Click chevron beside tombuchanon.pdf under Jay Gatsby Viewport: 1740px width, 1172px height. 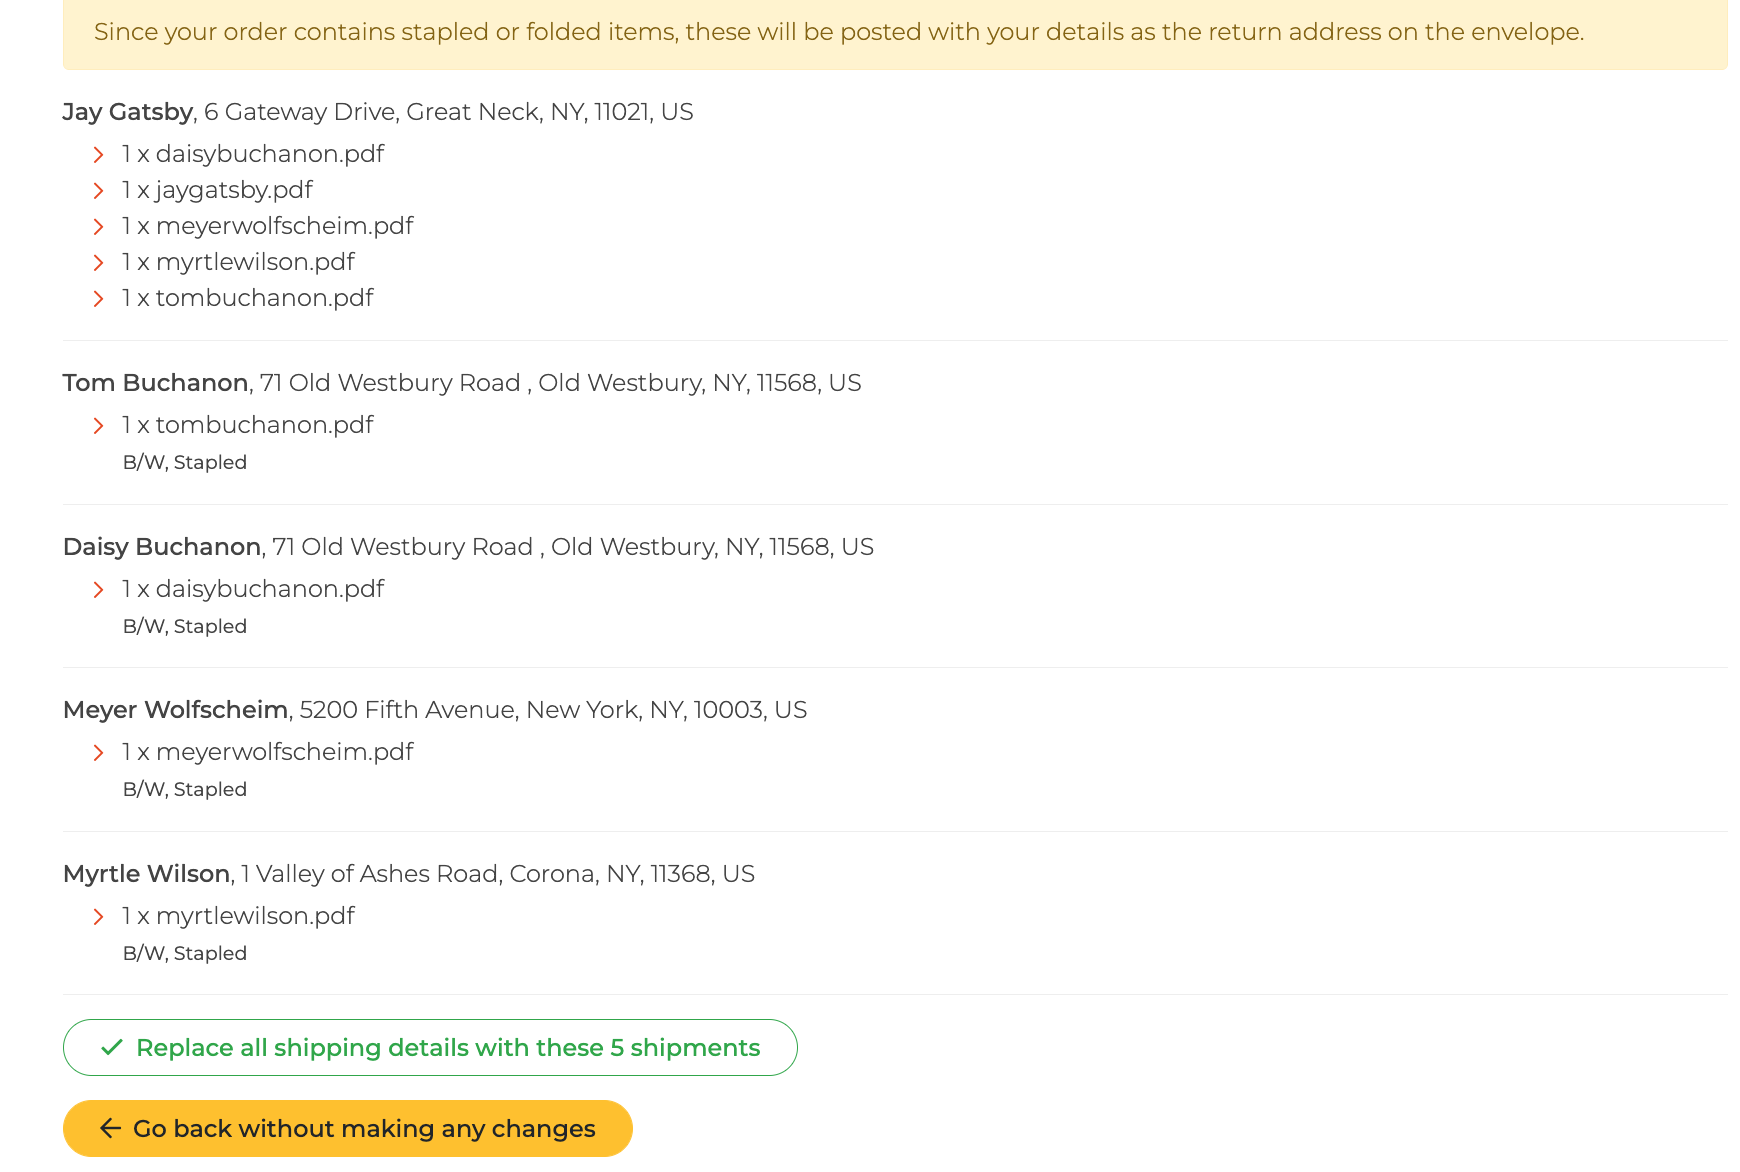[x=98, y=299]
